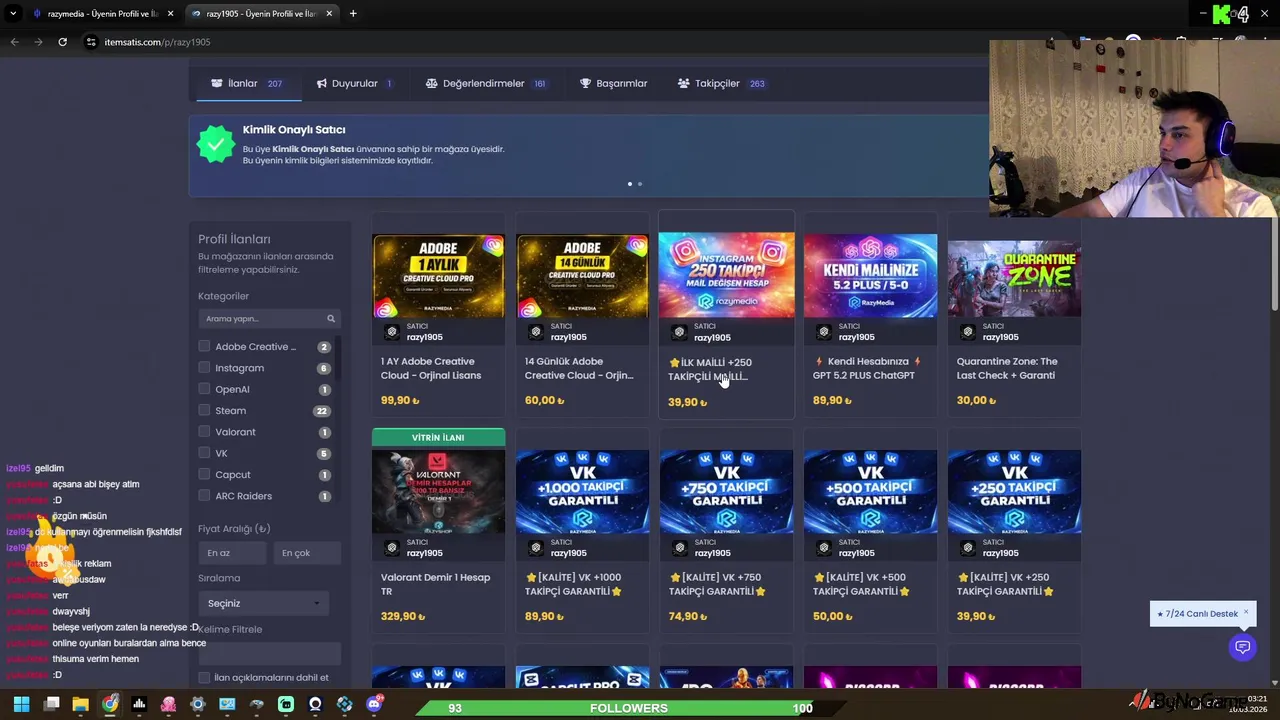Open the İlanlar tab
Viewport: 1280px width, 720px height.
tap(246, 84)
